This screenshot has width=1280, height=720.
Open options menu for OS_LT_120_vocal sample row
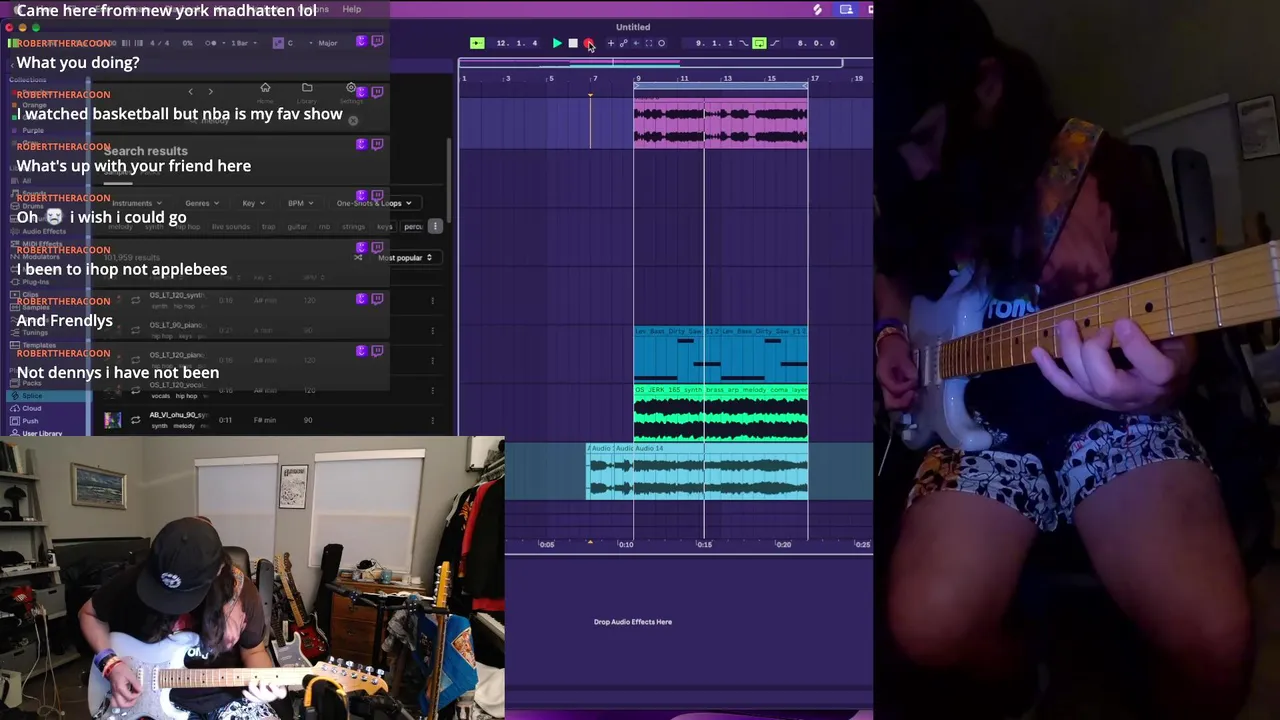coord(433,390)
